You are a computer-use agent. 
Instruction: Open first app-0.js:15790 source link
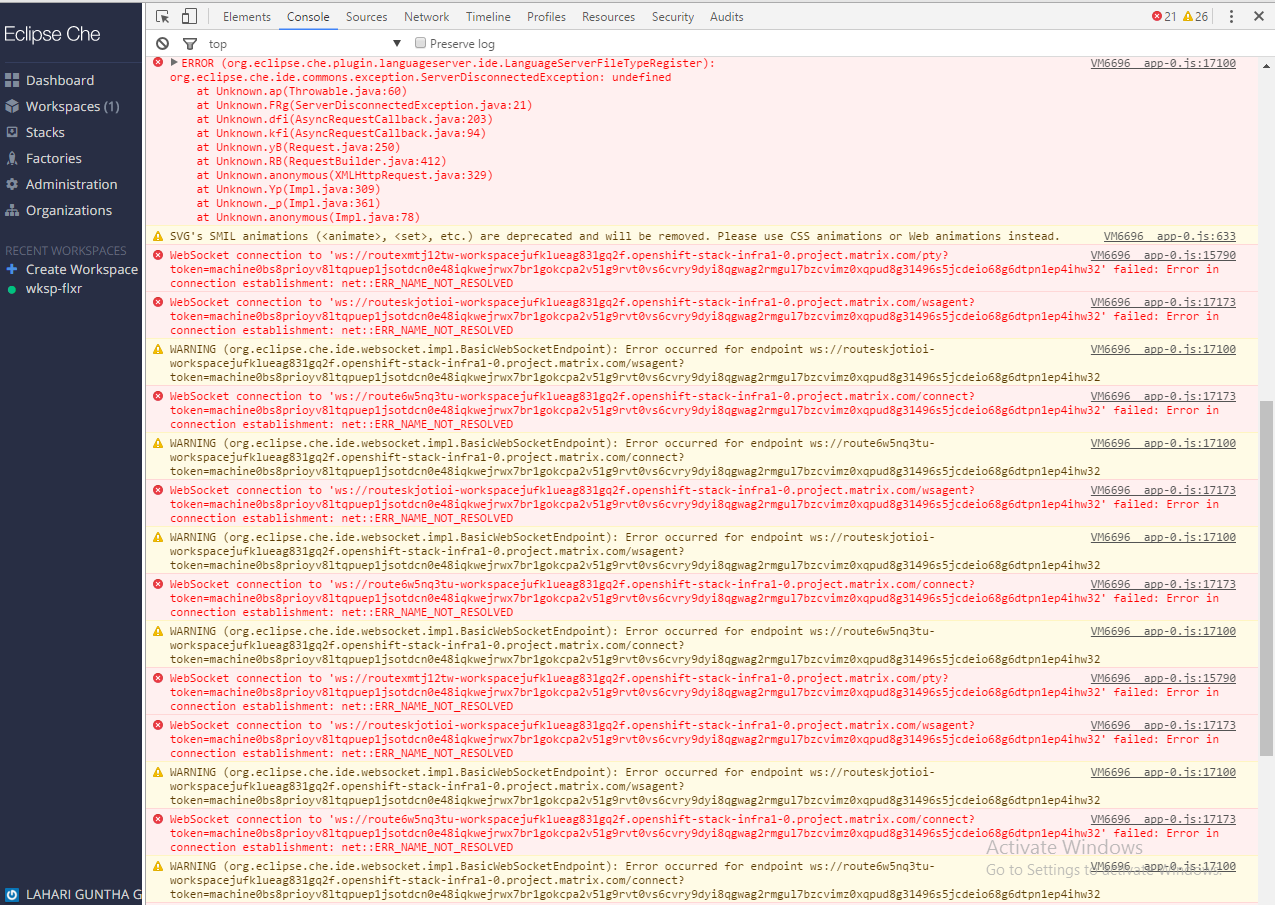1163,255
